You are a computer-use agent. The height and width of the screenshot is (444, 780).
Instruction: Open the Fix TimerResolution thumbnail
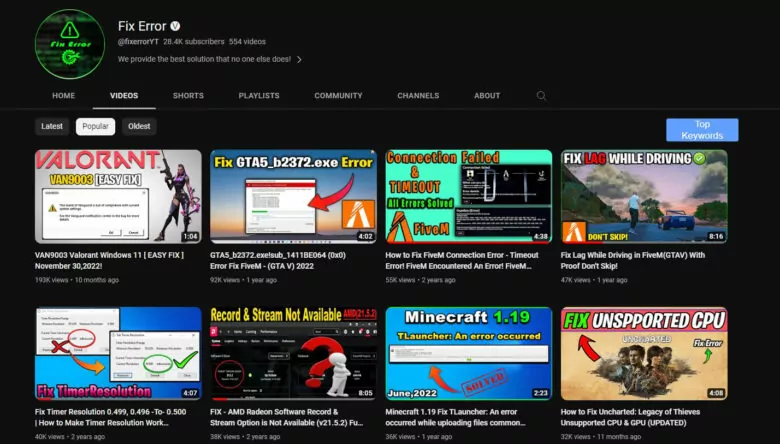tap(118, 354)
